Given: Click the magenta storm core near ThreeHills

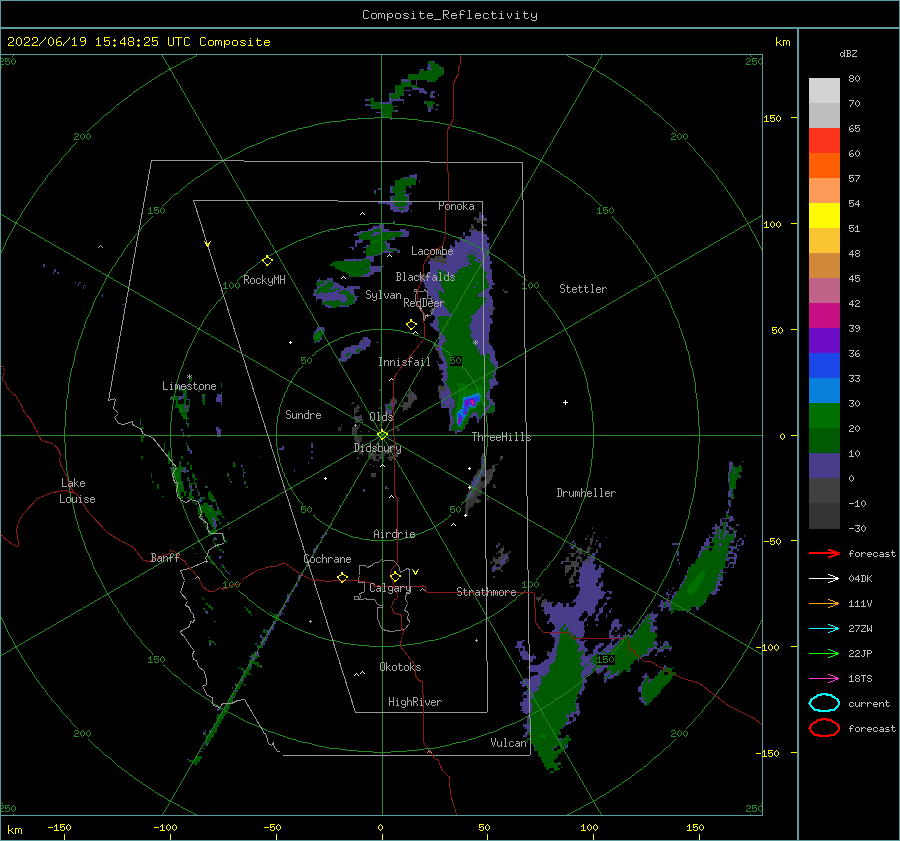Looking at the screenshot, I should pyautogui.click(x=471, y=402).
